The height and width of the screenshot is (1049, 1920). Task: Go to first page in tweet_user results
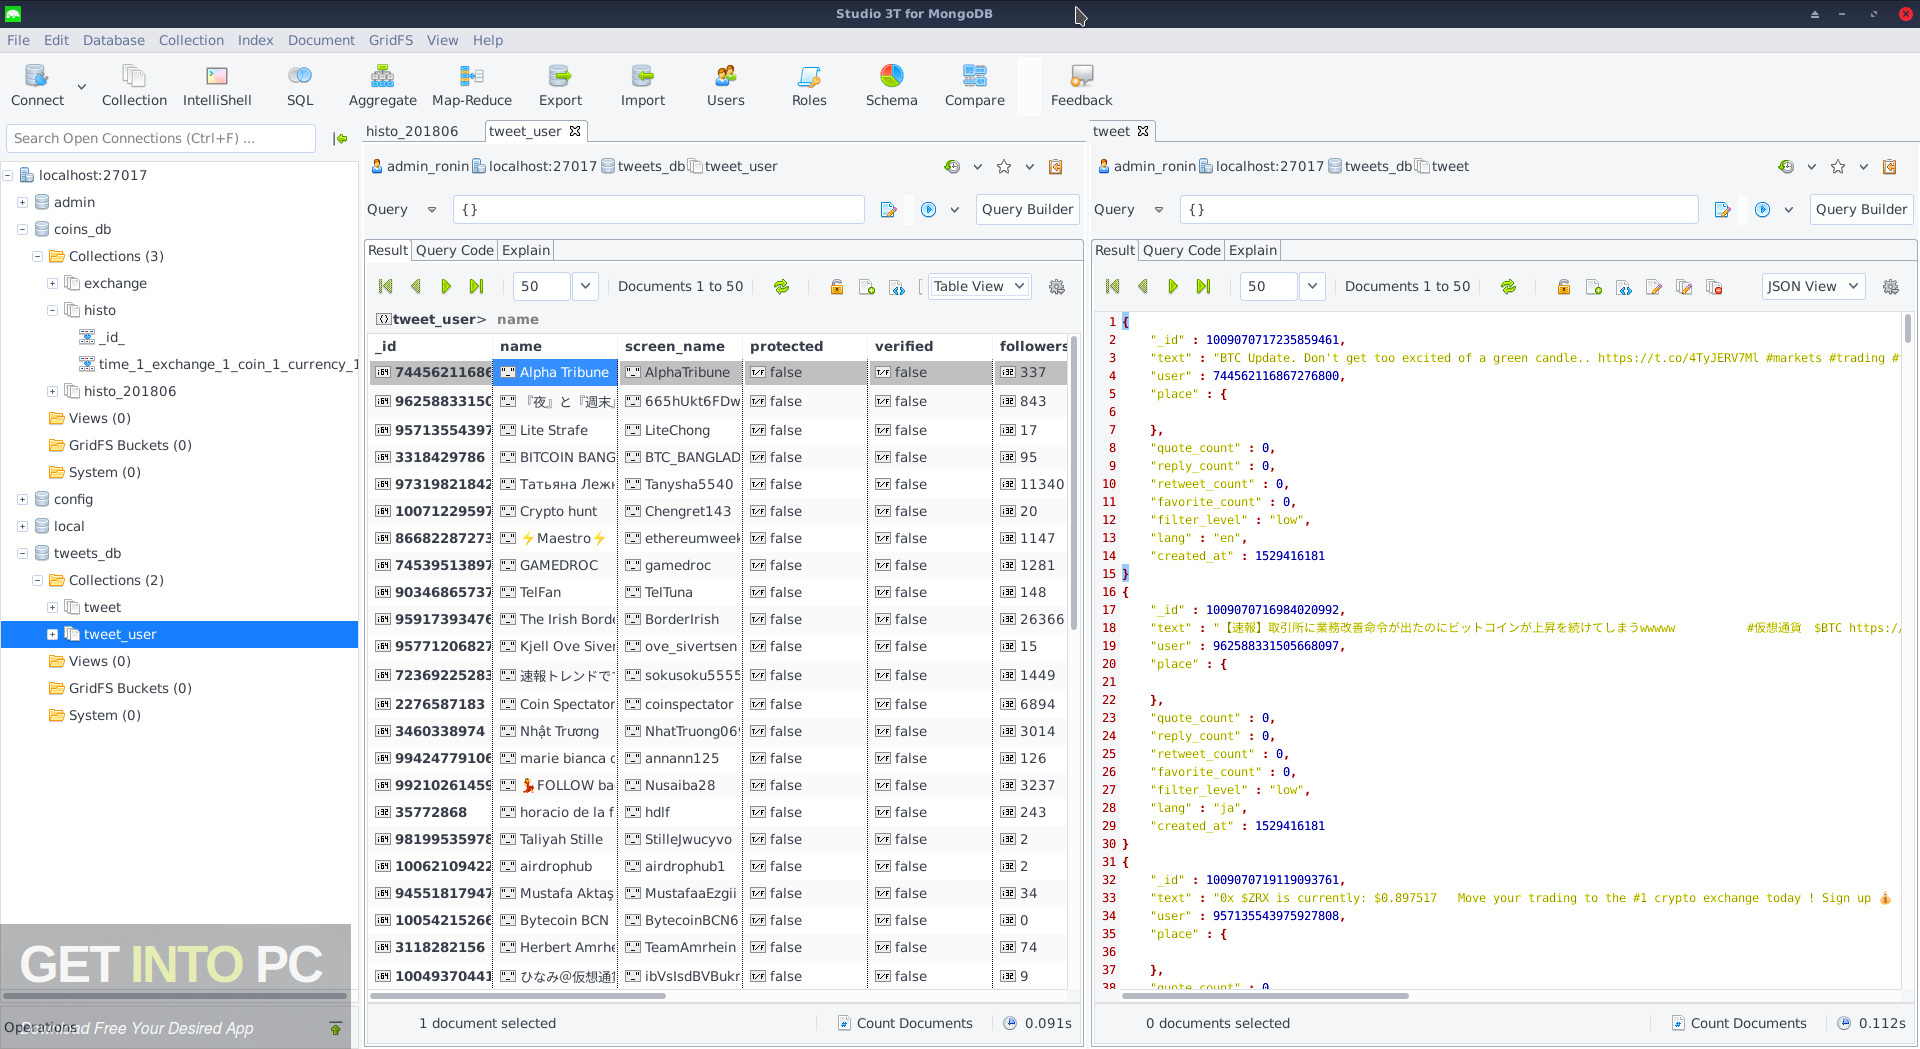(386, 287)
